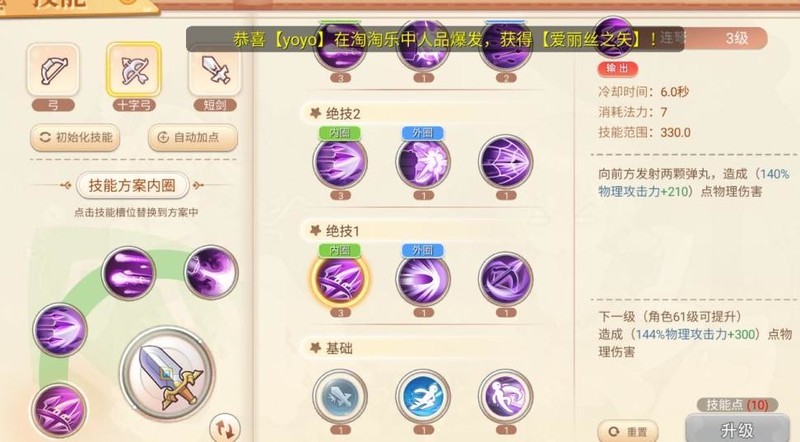Select the grey sword 基础 skill
Screen dimensions: 800x442
tap(340, 397)
